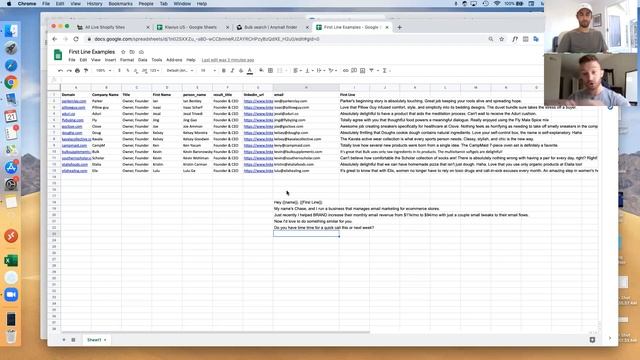640x360 pixels.
Task: Print the spreadsheet using printer icon
Action: pyautogui.click(x=77, y=71)
